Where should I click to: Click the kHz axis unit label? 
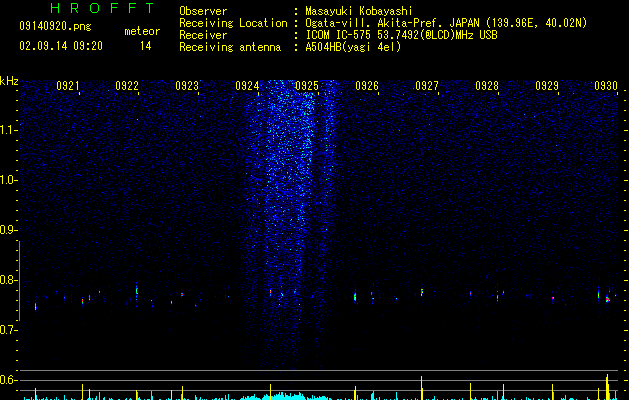(x=9, y=81)
